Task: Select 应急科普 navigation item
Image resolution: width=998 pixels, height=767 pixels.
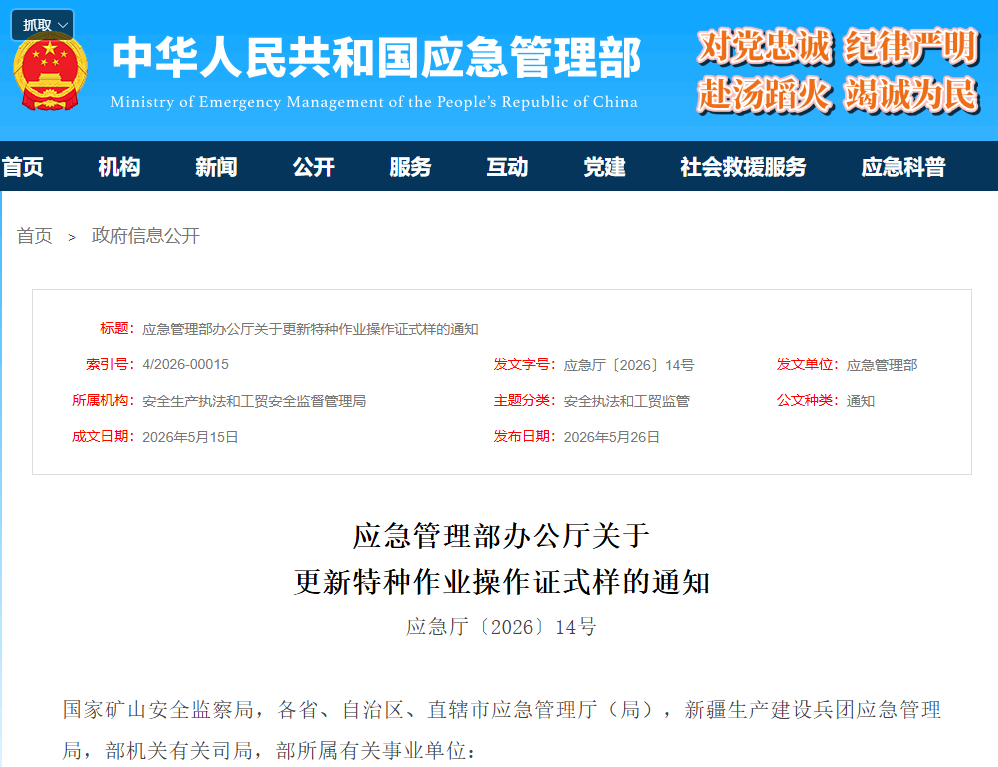Action: click(903, 167)
